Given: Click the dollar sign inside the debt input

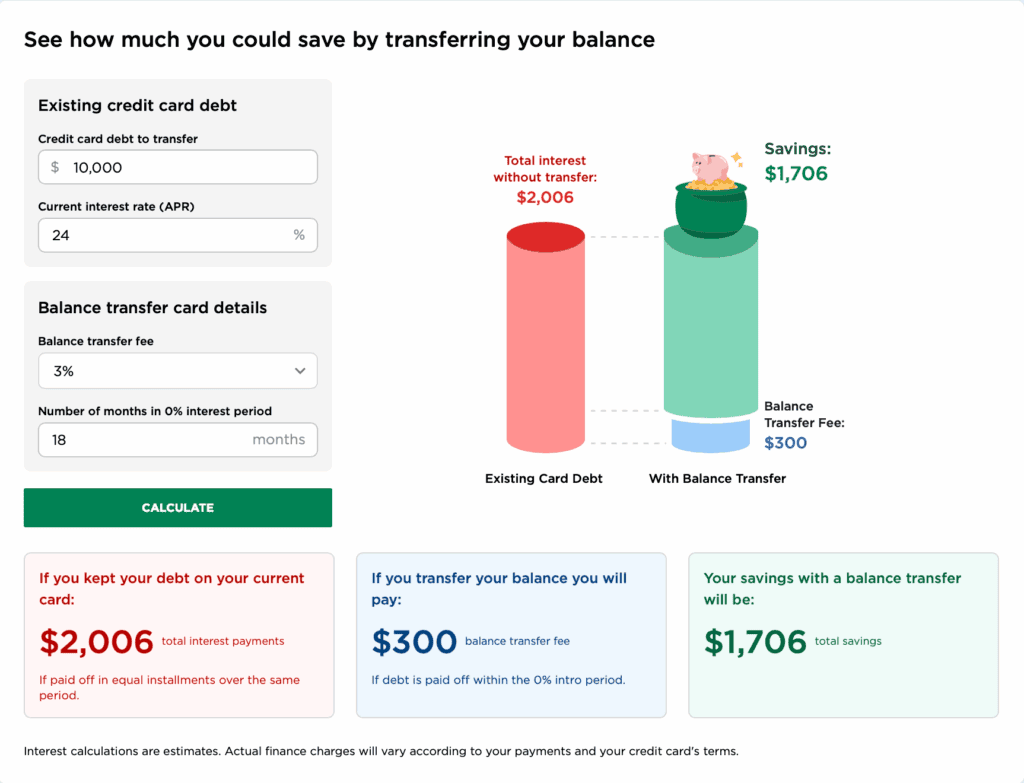Looking at the screenshot, I should 55,167.
